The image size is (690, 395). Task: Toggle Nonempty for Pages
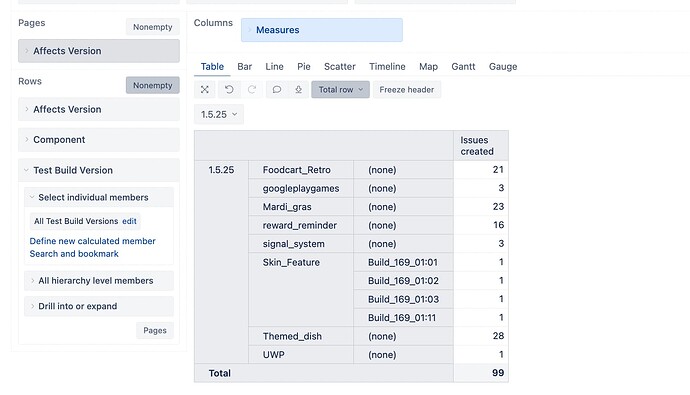pyautogui.click(x=153, y=27)
